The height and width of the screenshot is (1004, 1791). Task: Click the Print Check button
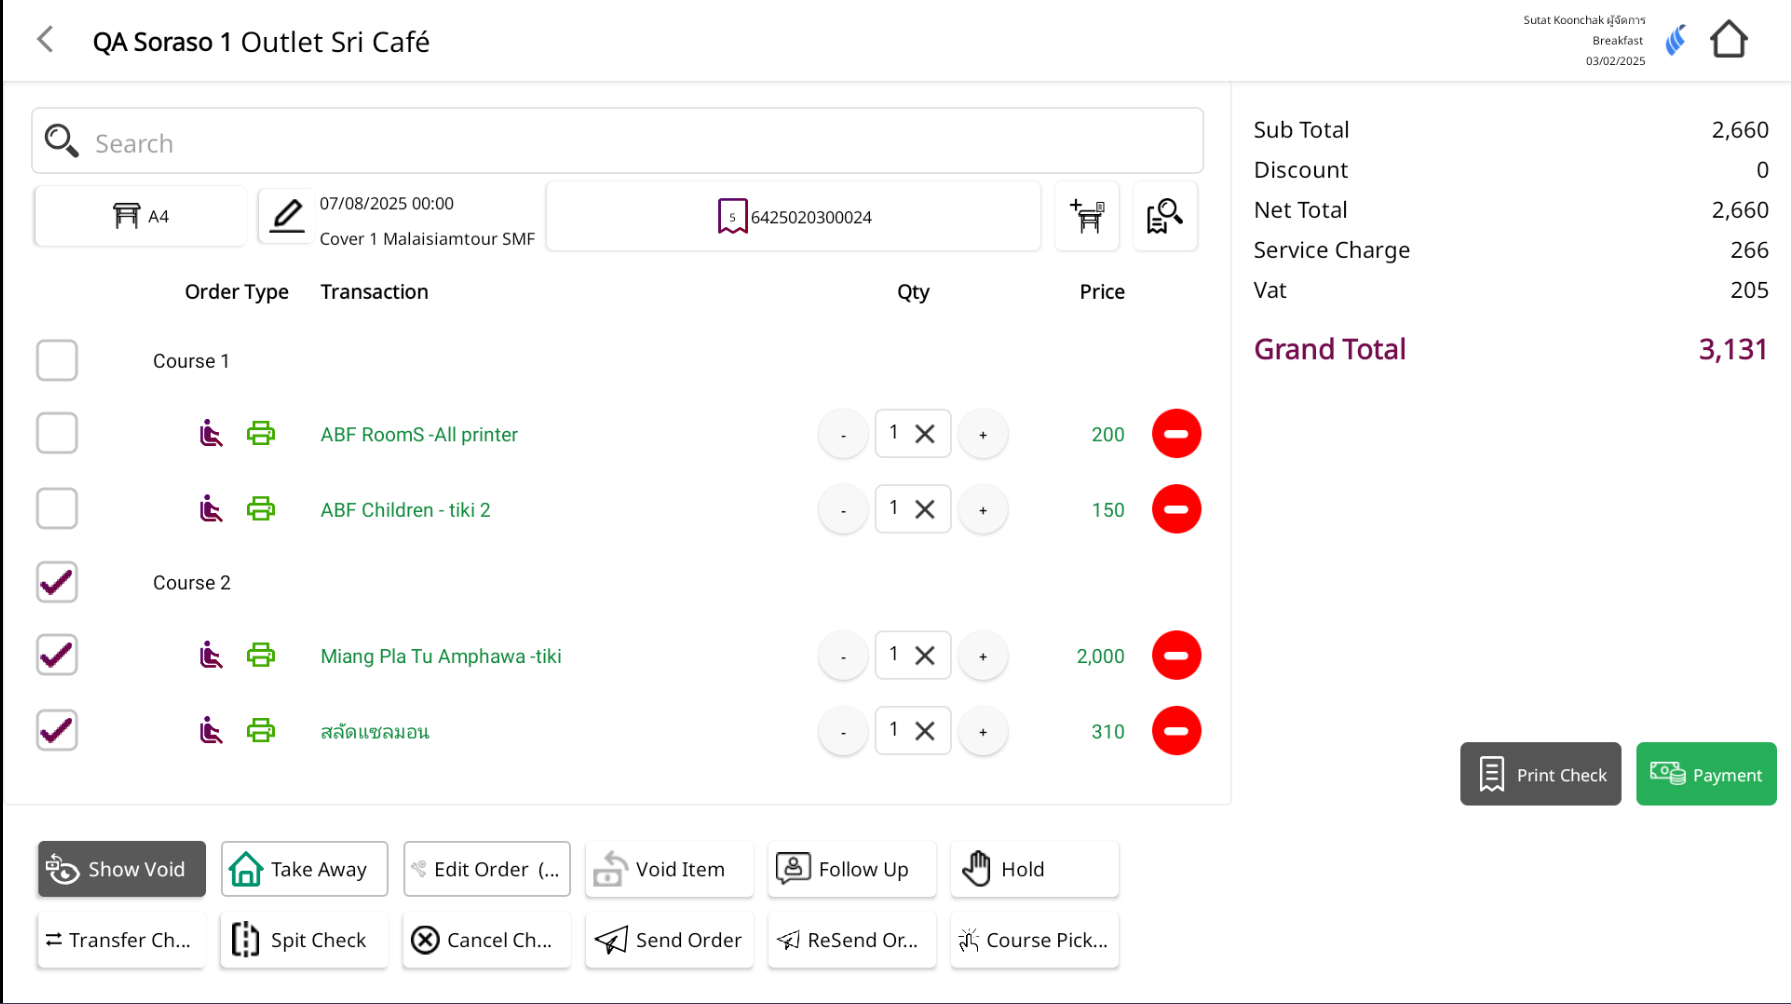coord(1540,775)
